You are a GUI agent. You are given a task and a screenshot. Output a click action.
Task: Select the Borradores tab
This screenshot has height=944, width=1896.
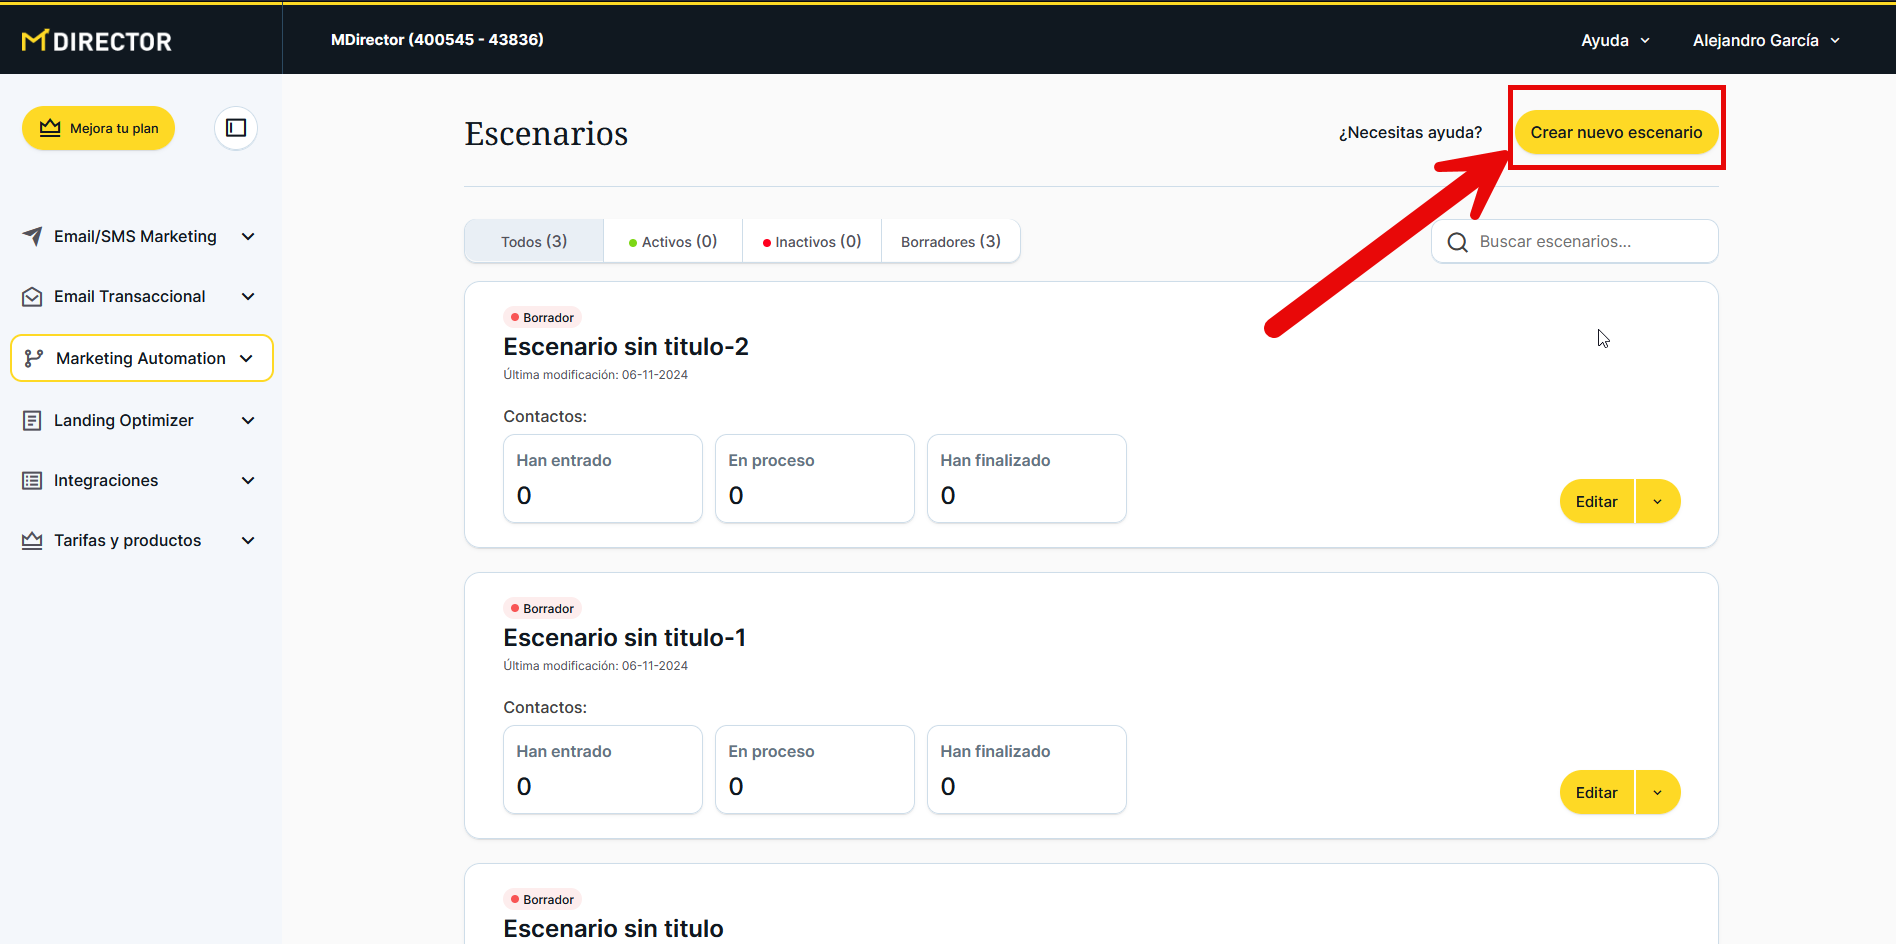[x=950, y=242]
